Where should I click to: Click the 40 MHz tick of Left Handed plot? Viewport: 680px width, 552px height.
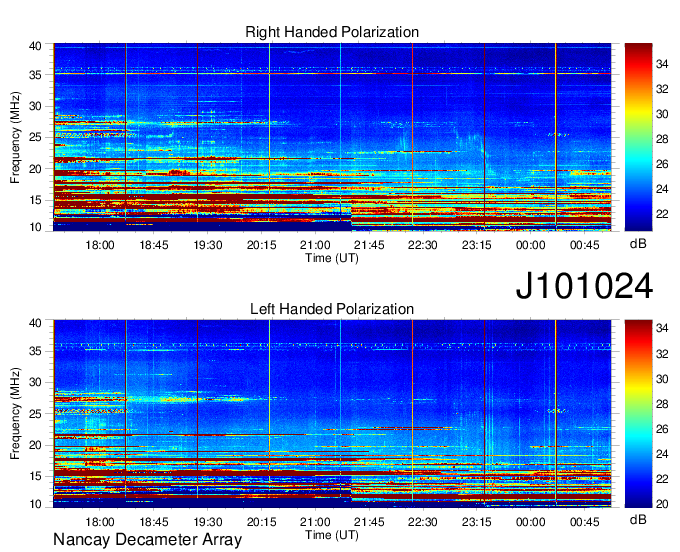[x=35, y=323]
